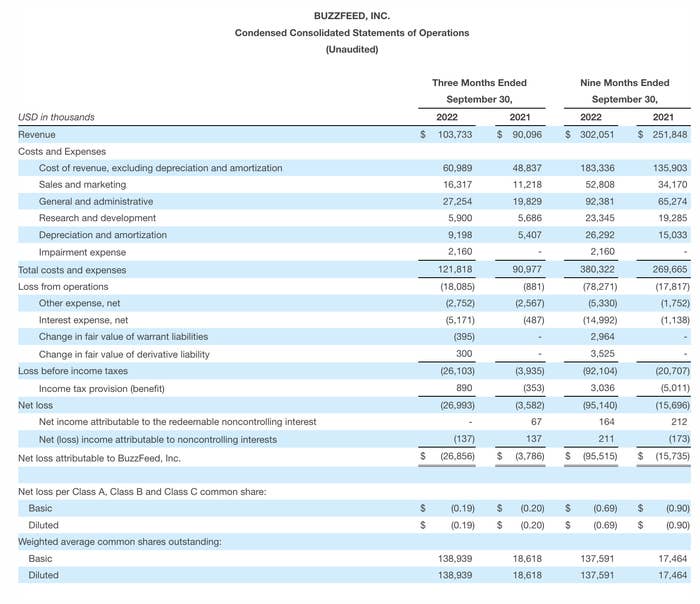The image size is (700, 604).
Task: Select 'Condensed Consolidated Statements of Operations' heading
Action: click(352, 33)
